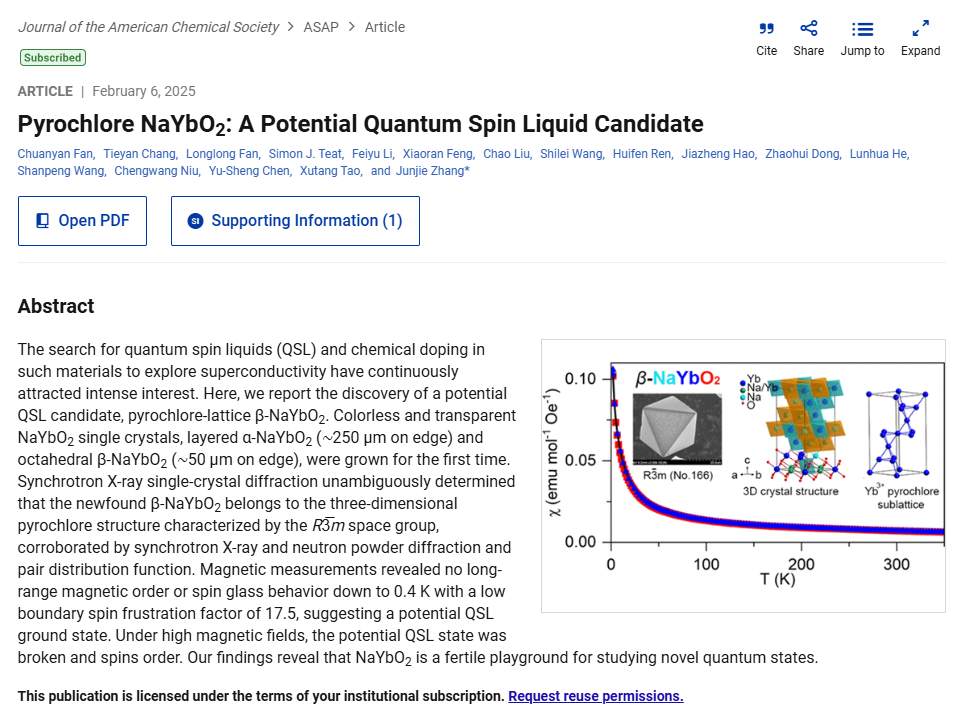Click author Xutang Tao name
Image resolution: width=963 pixels, height=718 pixels.
pyautogui.click(x=332, y=171)
